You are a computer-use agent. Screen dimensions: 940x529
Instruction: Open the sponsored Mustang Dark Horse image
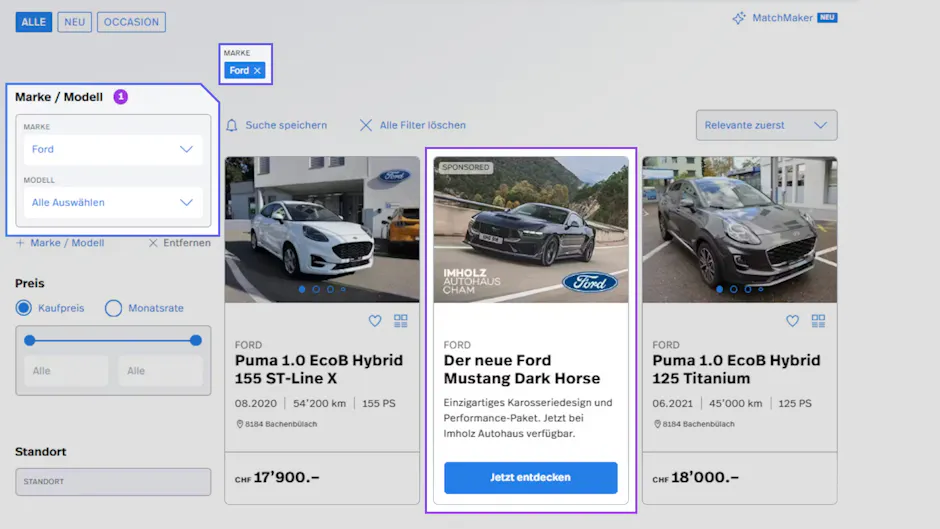(531, 229)
